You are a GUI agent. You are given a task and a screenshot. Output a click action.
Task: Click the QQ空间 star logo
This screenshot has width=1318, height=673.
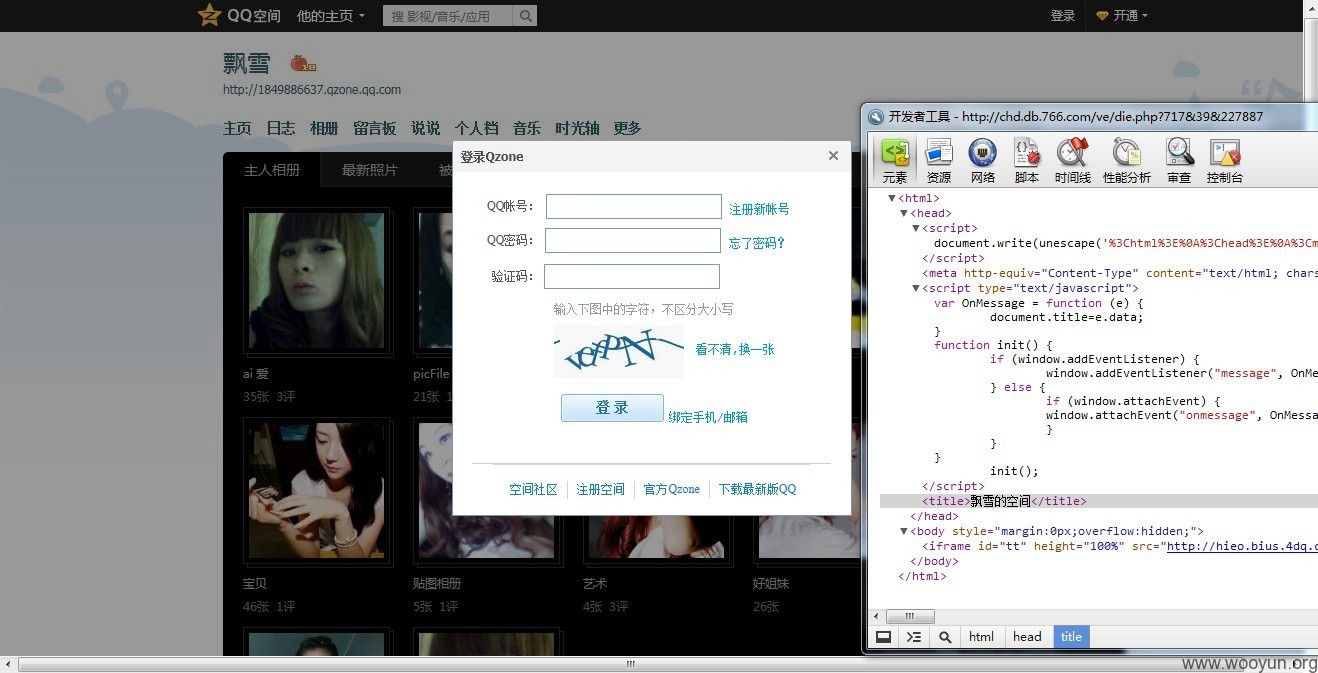209,15
